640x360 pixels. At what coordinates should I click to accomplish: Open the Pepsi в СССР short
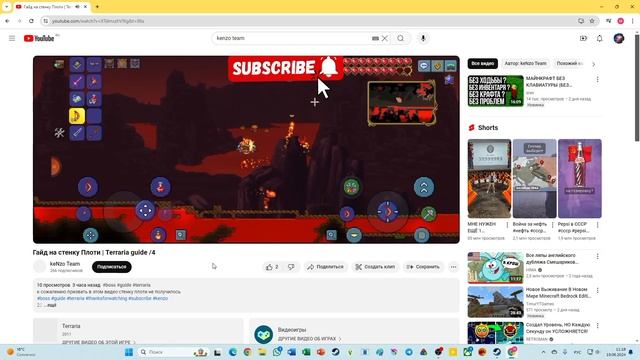pyautogui.click(x=580, y=178)
